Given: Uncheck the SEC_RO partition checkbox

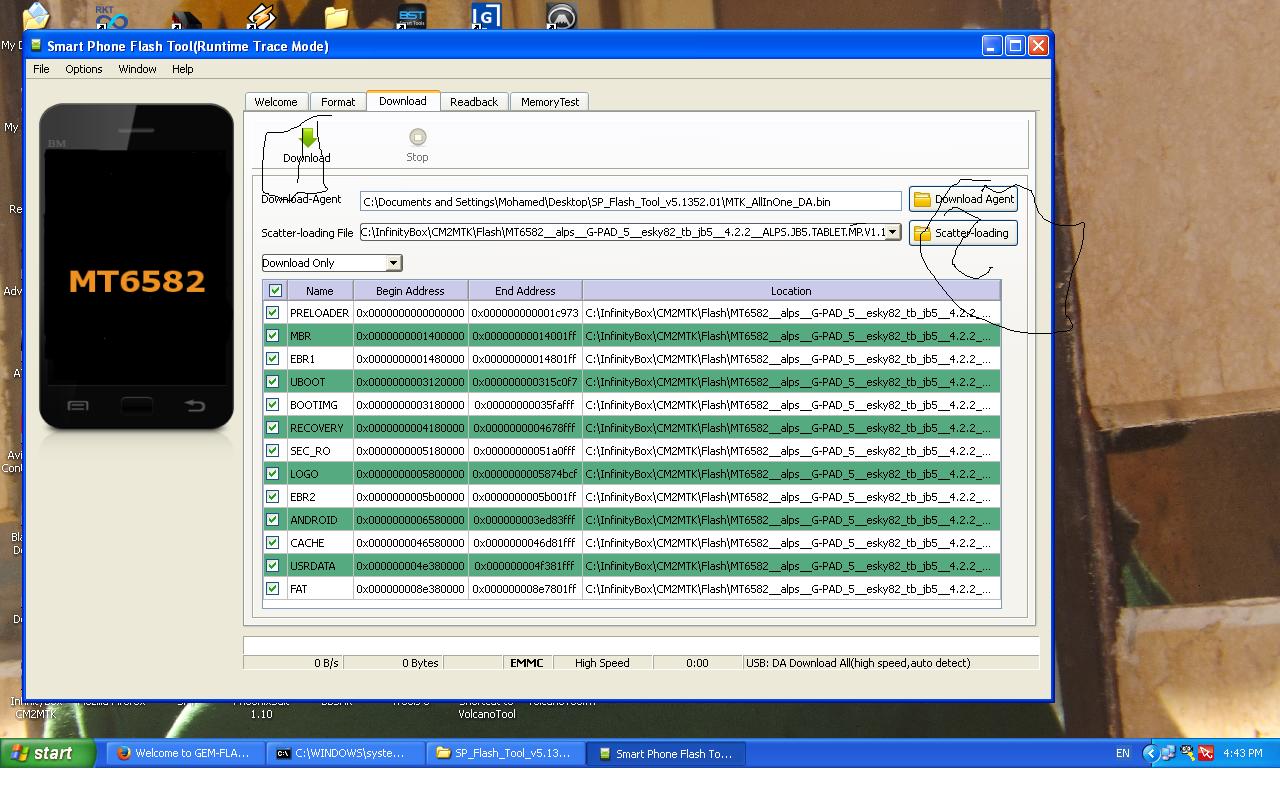Looking at the screenshot, I should coord(273,451).
